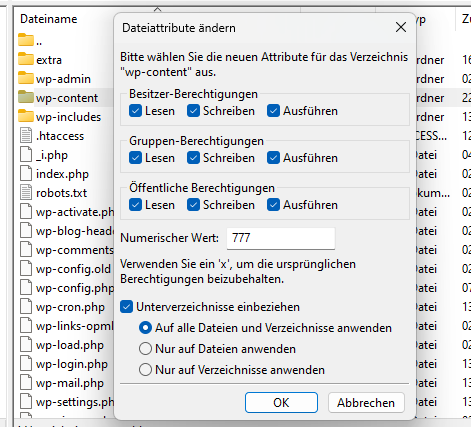Viewport: 471px width, 427px height.
Task: Select the wp-includes folder icon
Action: pyautogui.click(x=26, y=116)
